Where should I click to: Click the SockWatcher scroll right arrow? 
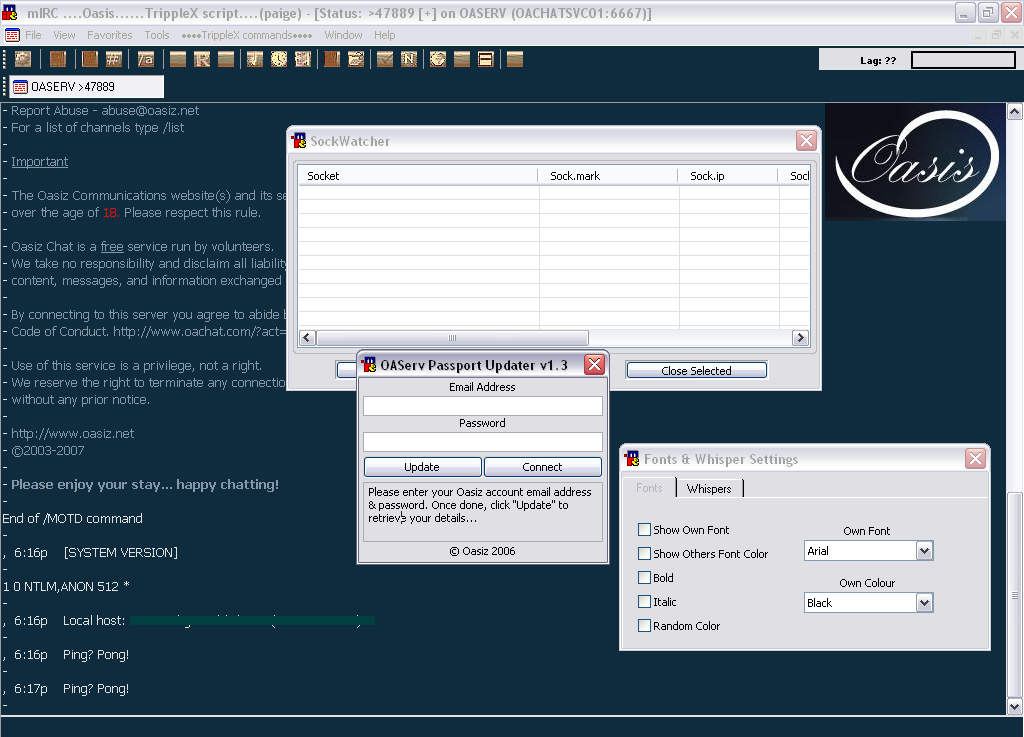(800, 337)
